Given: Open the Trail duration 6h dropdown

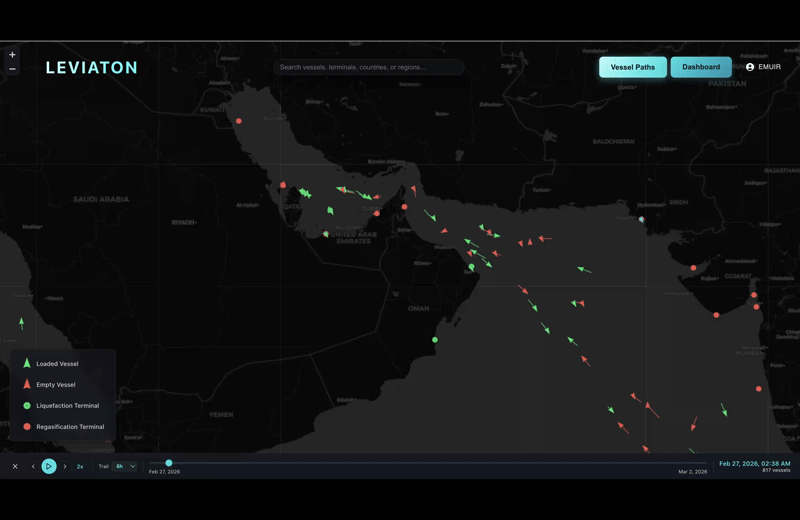Looking at the screenshot, I should [125, 466].
